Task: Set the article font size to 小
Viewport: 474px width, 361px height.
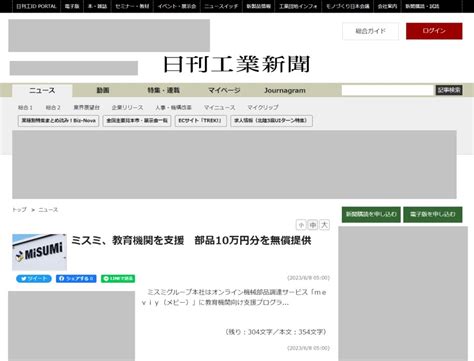Action: [301, 225]
